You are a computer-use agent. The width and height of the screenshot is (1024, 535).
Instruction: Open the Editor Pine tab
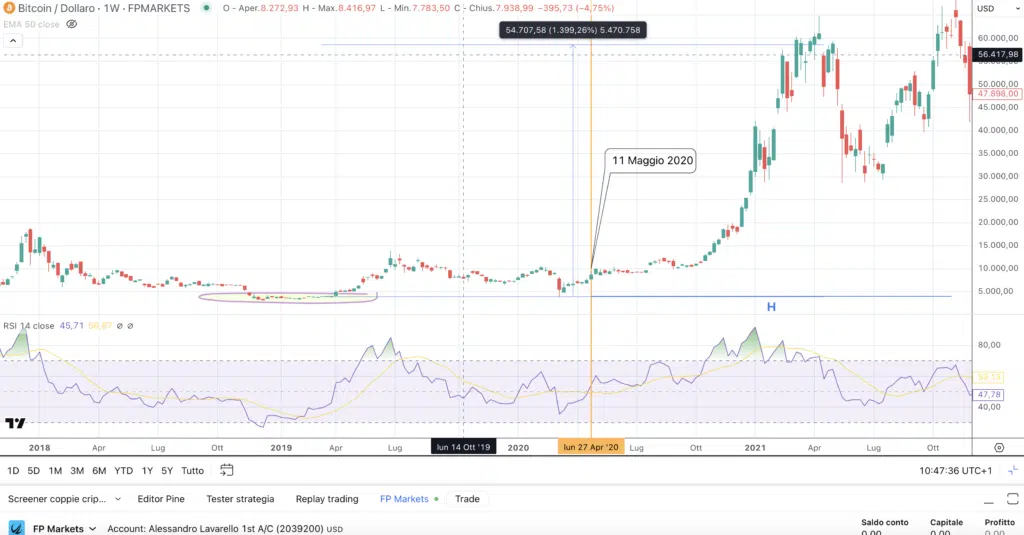tap(161, 499)
